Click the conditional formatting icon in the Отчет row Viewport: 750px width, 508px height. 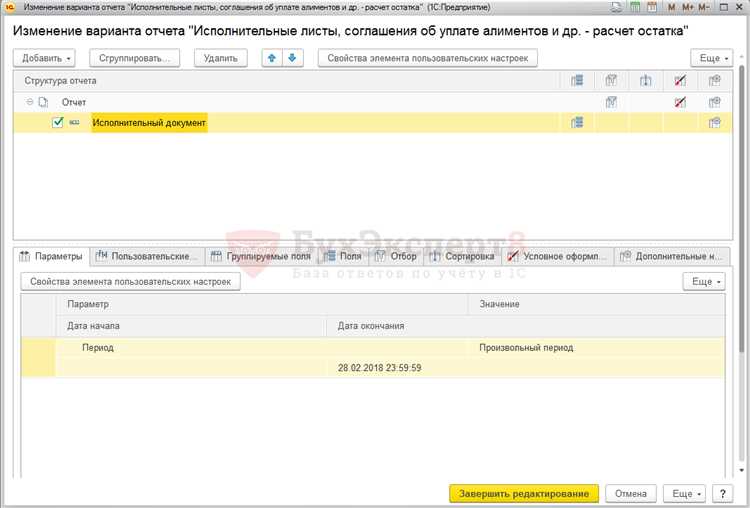680,102
